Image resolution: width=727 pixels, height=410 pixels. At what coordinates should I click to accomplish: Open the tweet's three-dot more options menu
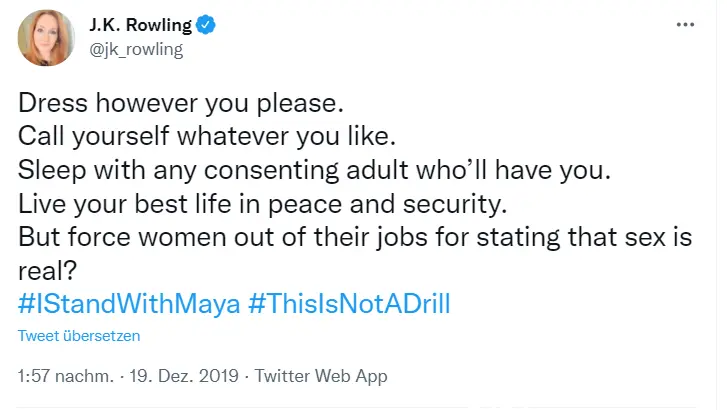[685, 25]
